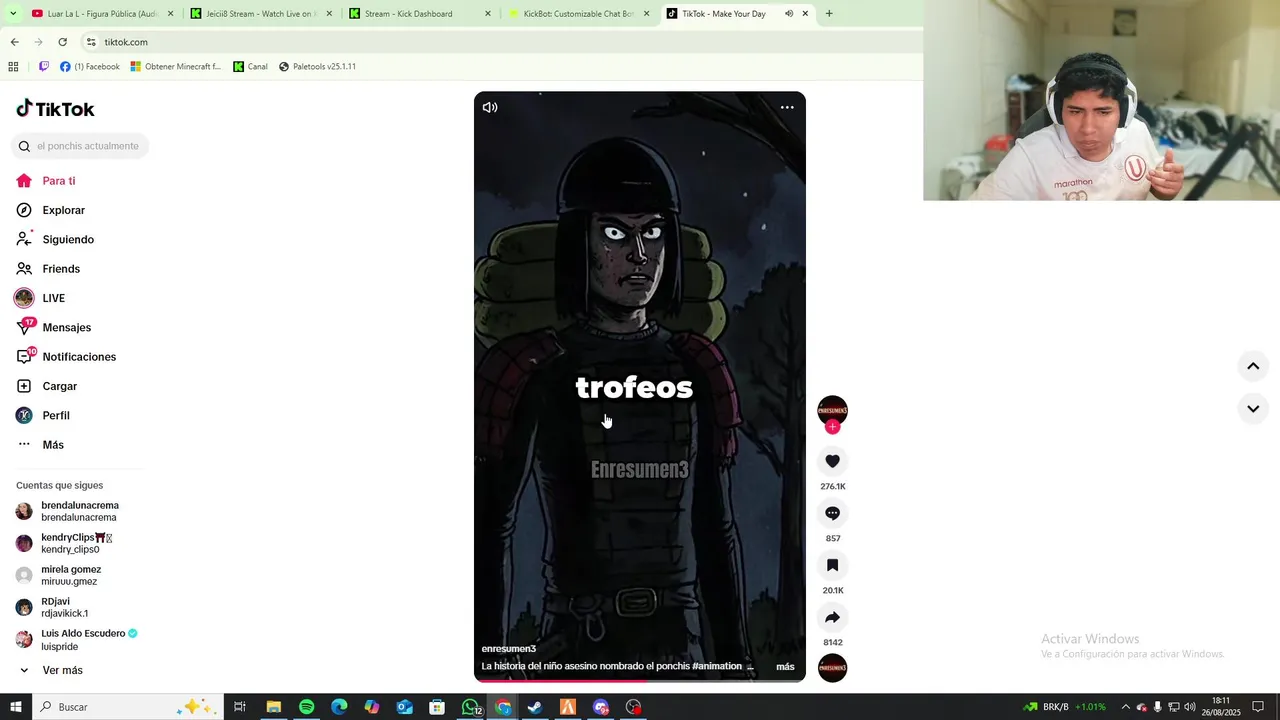Follow enresumen3 with the red plus badge
Screen dimensions: 1280x720
coord(832,427)
